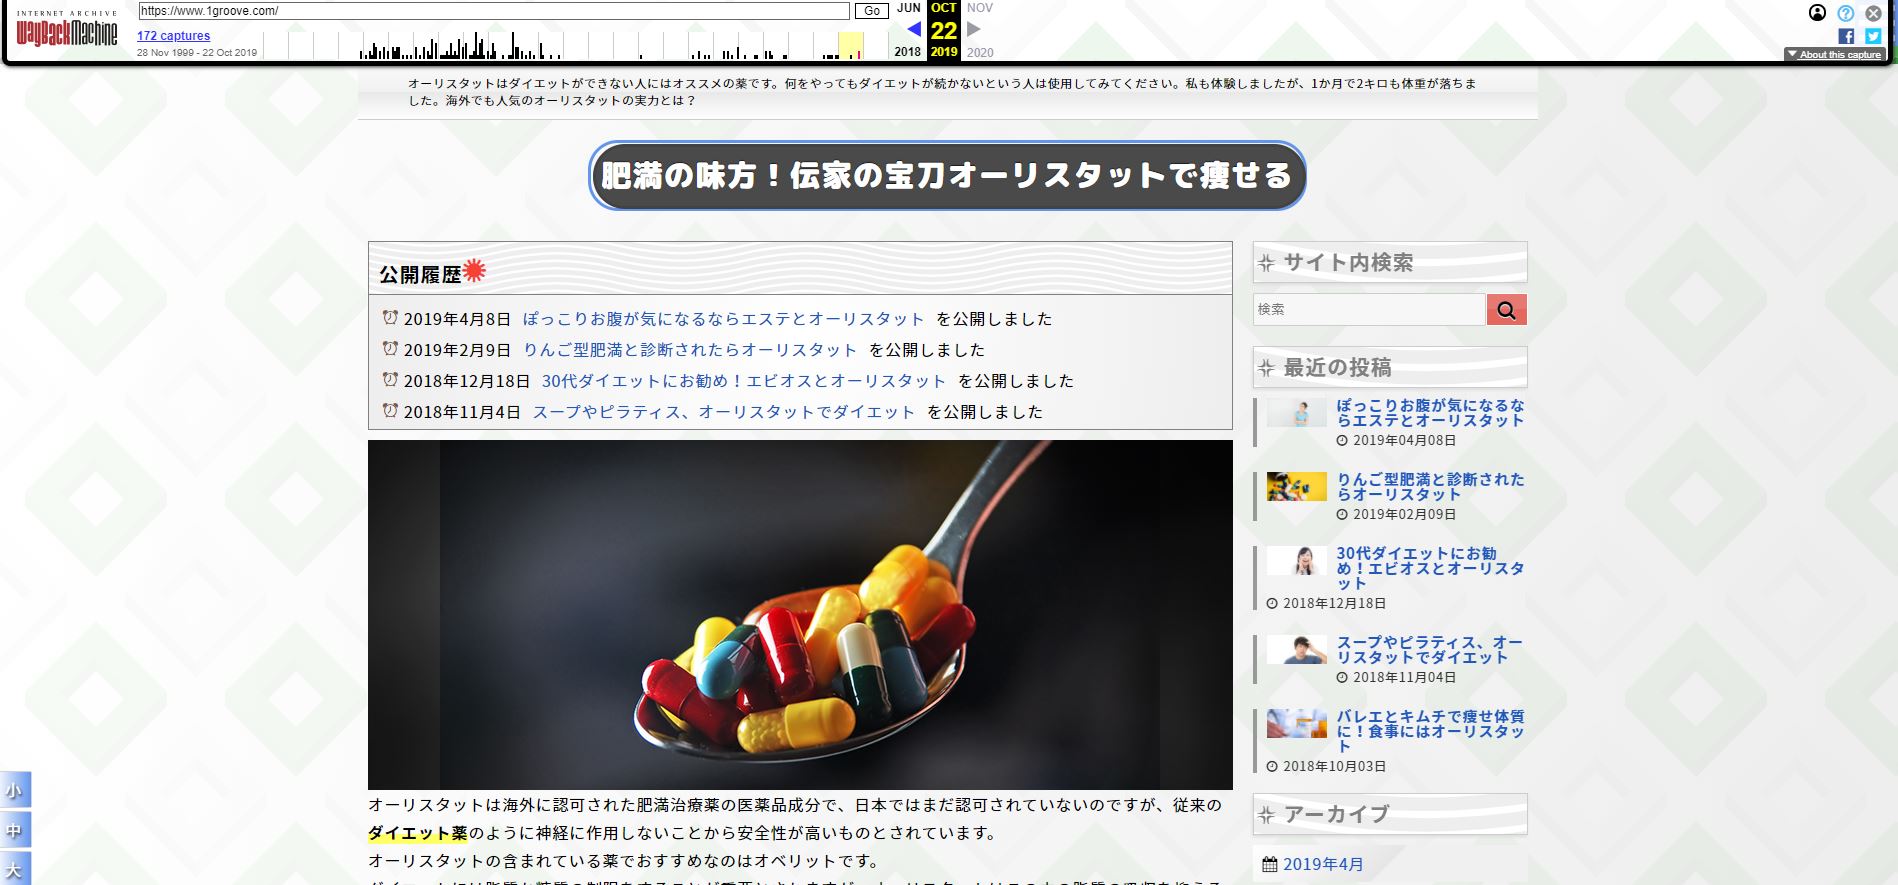Set medium font size with 中 button
This screenshot has height=885, width=1898.
tap(15, 830)
